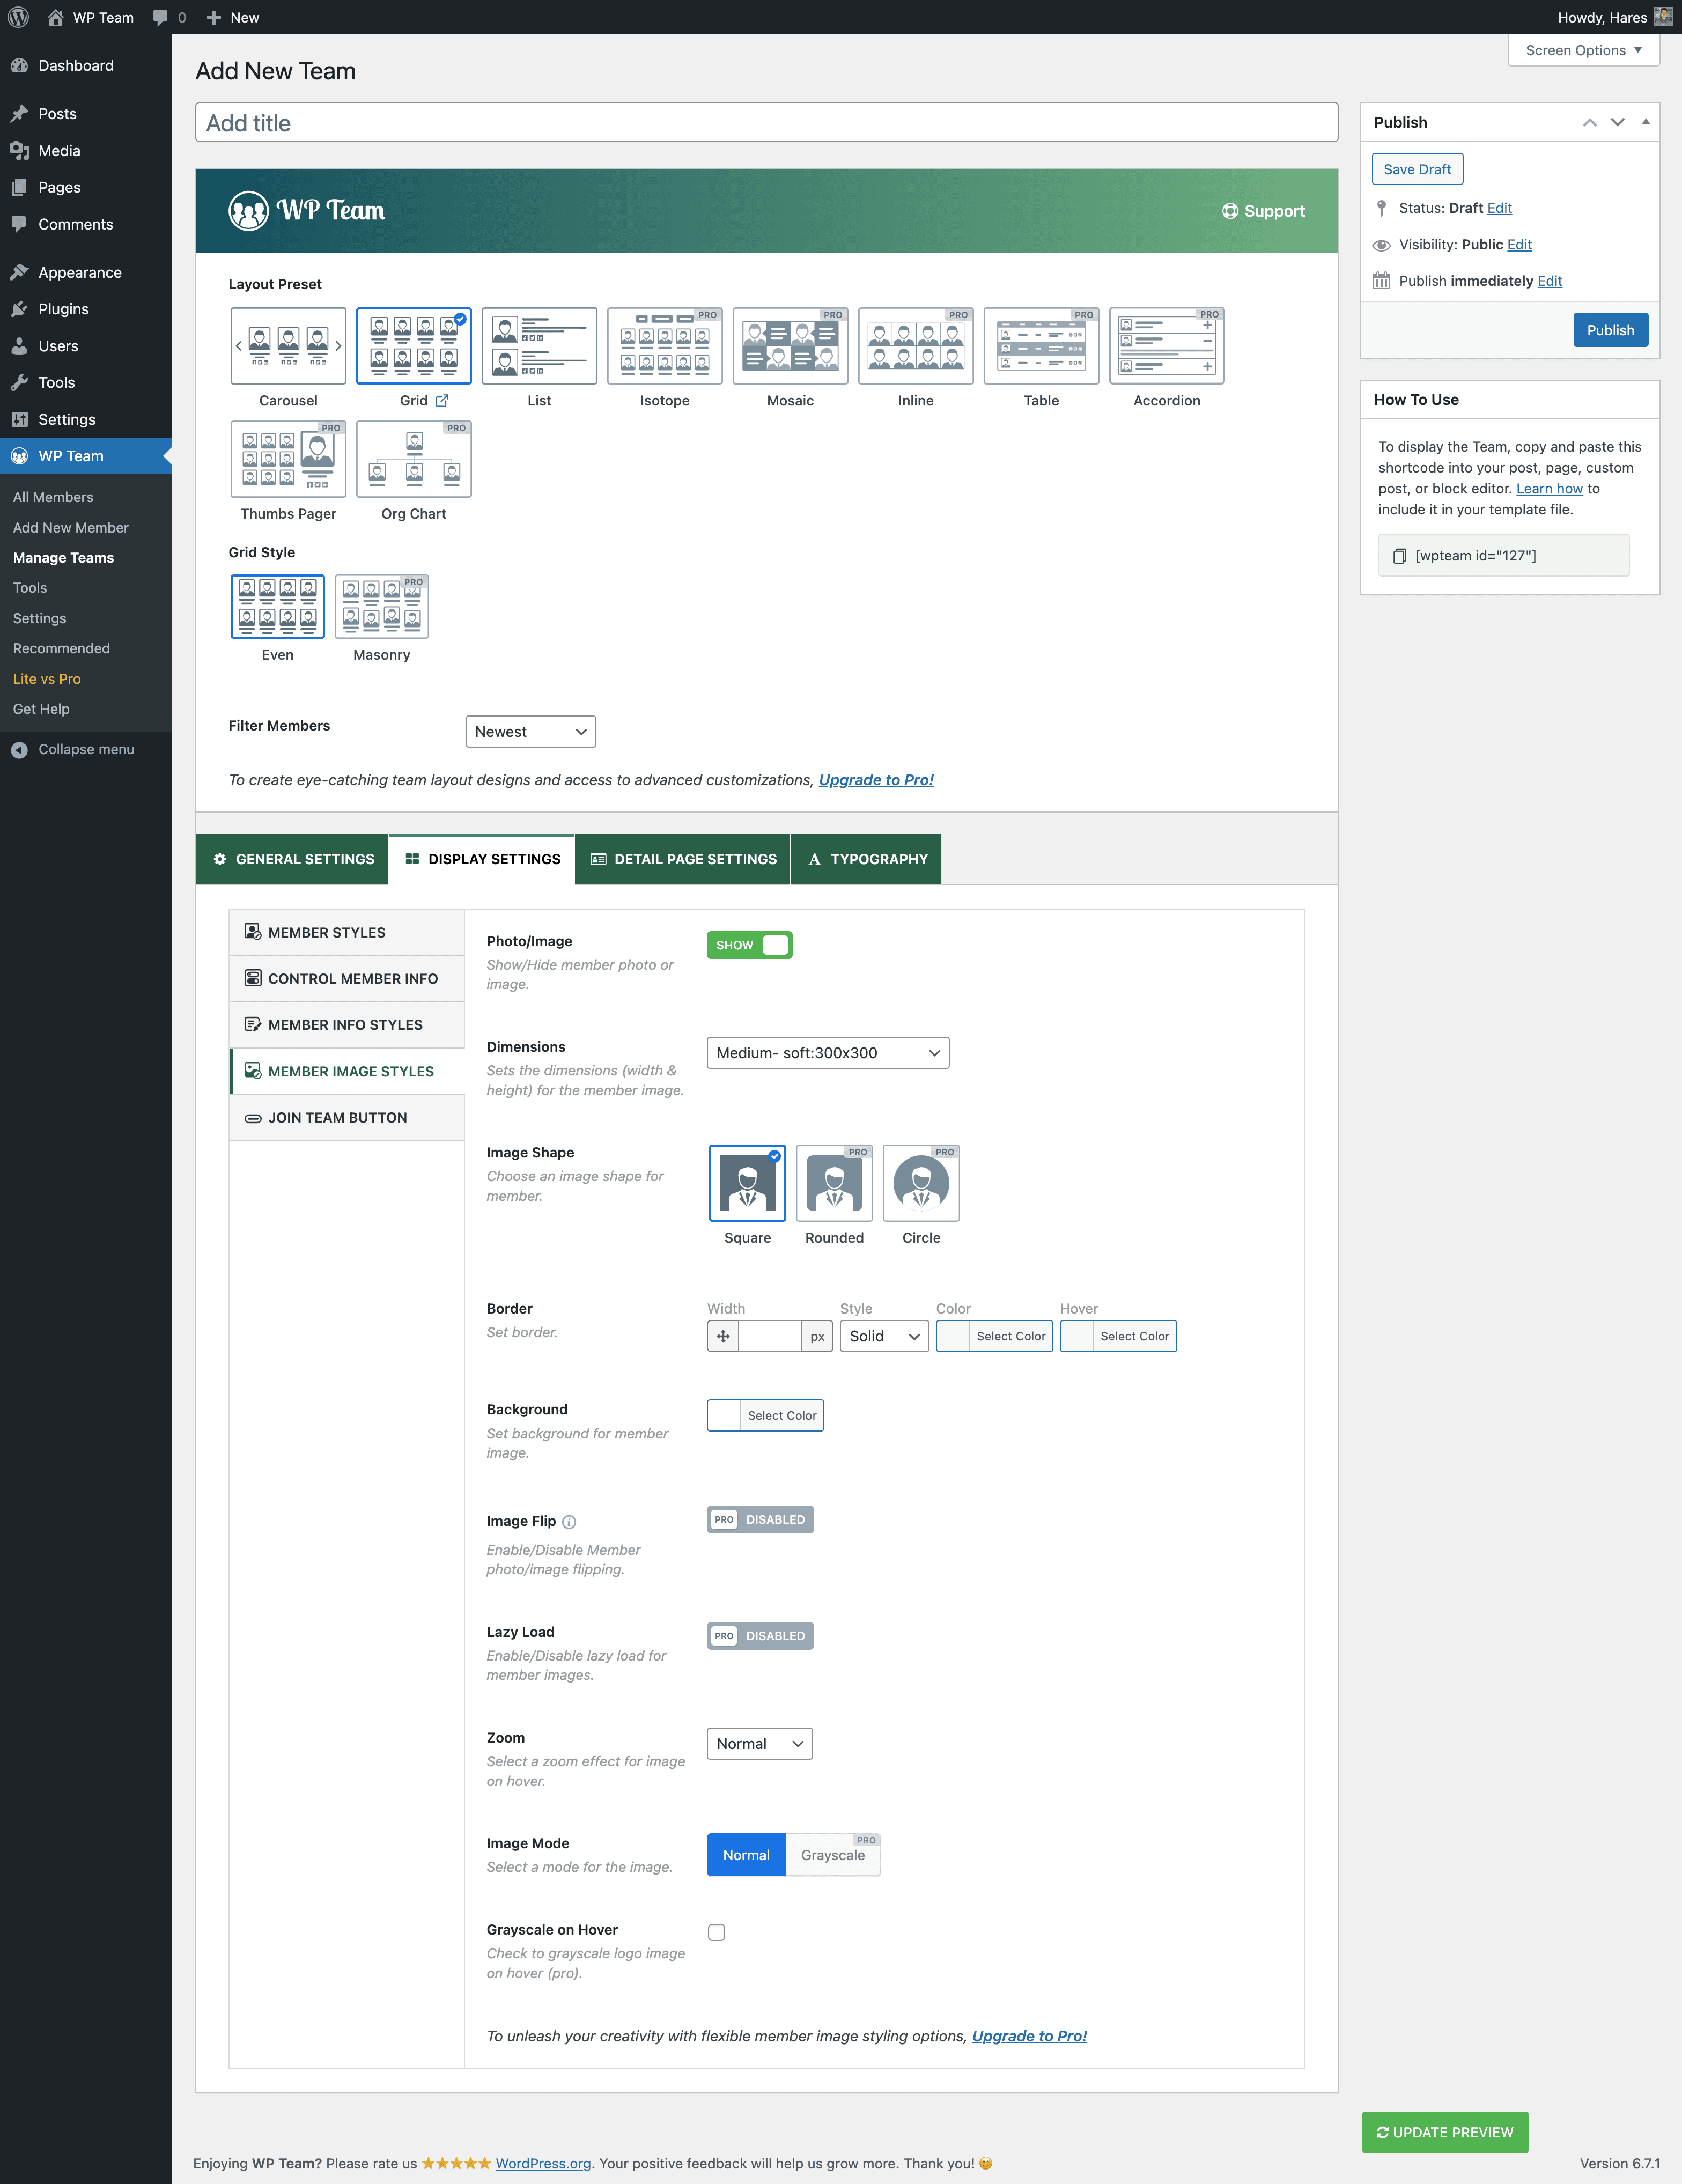Choose the List layout preset icon
Viewport: 1682px width, 2184px height.
pyautogui.click(x=539, y=346)
